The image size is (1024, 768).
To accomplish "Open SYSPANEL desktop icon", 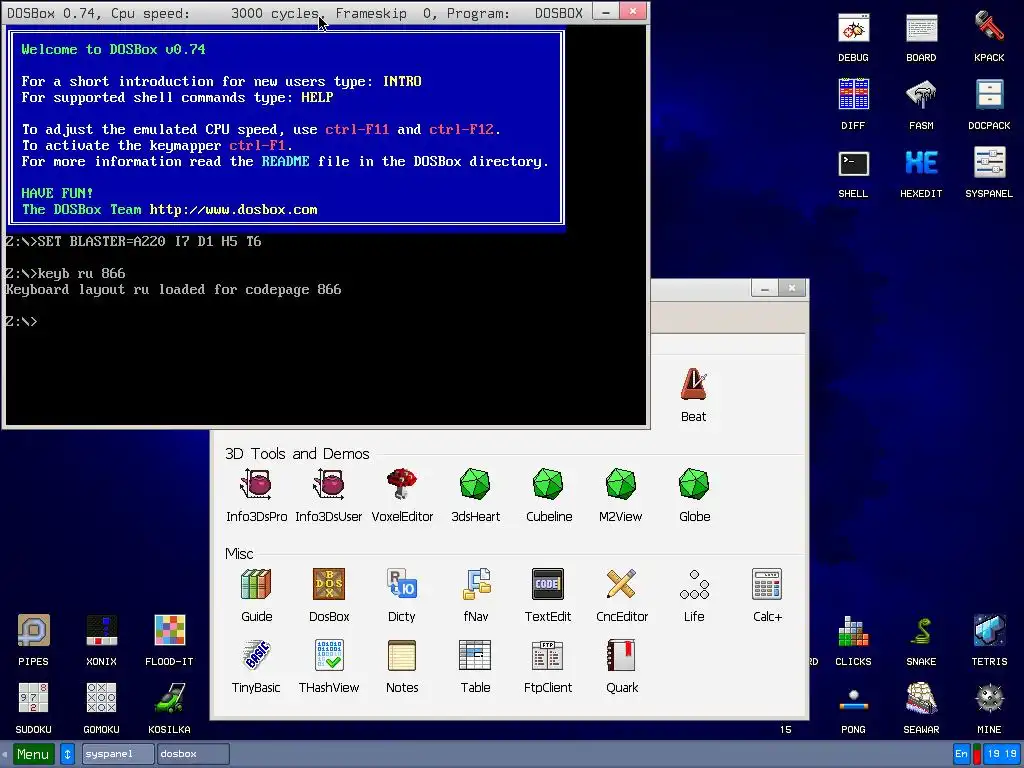I will coord(989,173).
